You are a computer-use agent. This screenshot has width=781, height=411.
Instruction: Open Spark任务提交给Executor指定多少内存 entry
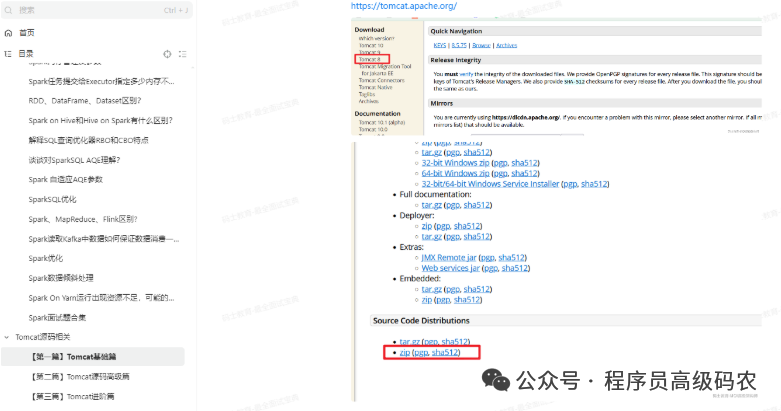point(102,81)
